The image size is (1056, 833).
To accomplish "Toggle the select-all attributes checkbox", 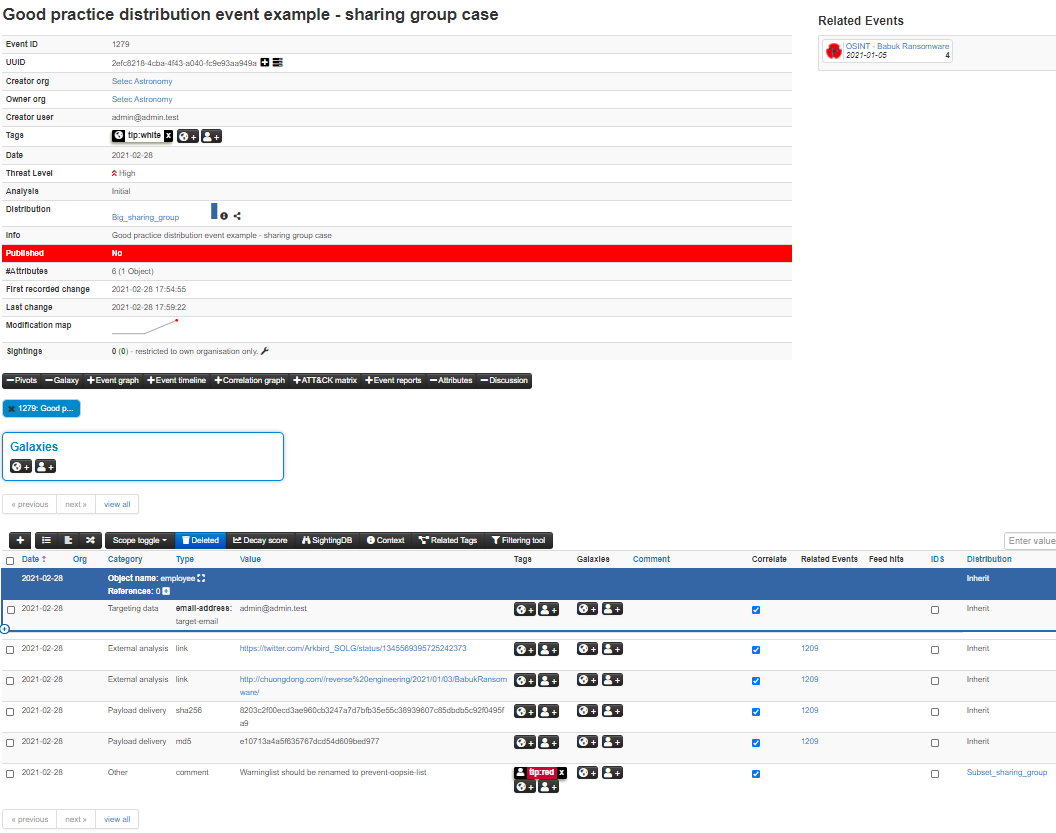I will pos(10,560).
